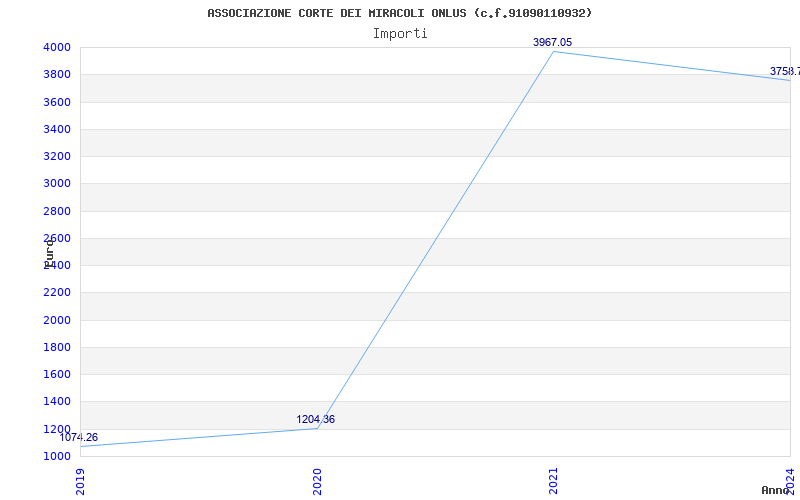Screen dimensions: 800x500
Task: Click the 2200 y-axis tick label
Action: pos(57,293)
